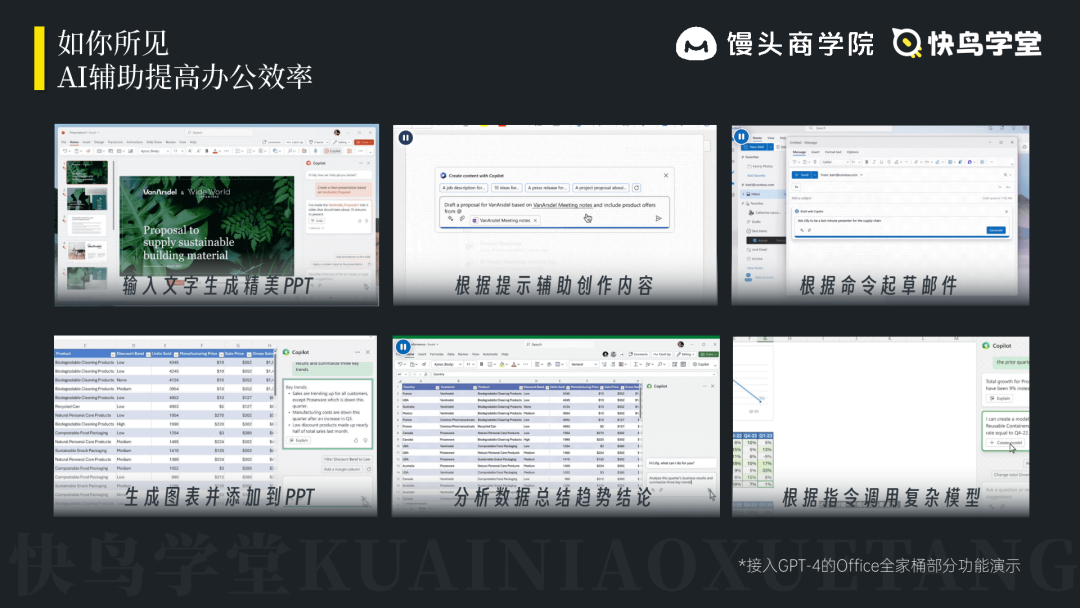1080x608 pixels.
Task: Select the second slide thumbnail in PowerPoint
Action: pos(87,199)
